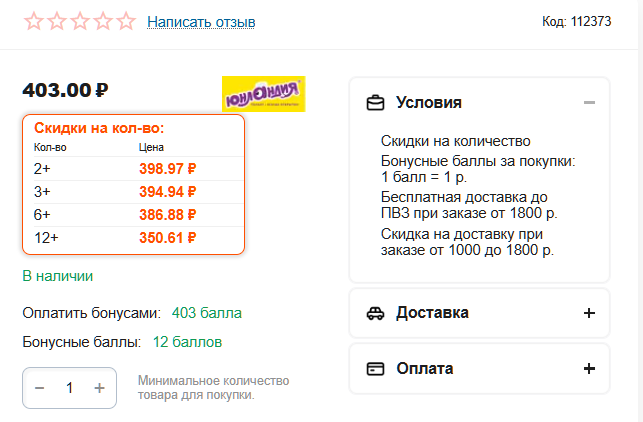Open the Написать отзыв link
This screenshot has height=422, width=643.
point(201,22)
